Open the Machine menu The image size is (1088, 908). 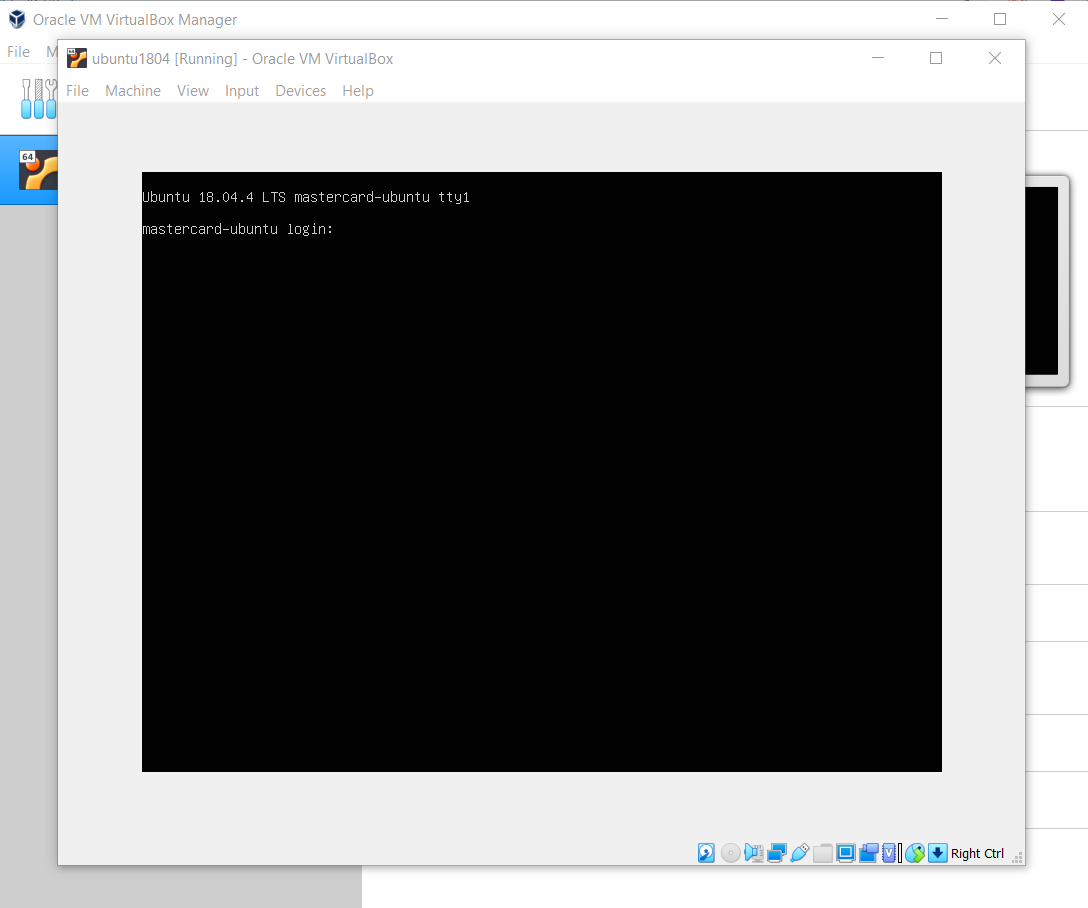tap(133, 91)
